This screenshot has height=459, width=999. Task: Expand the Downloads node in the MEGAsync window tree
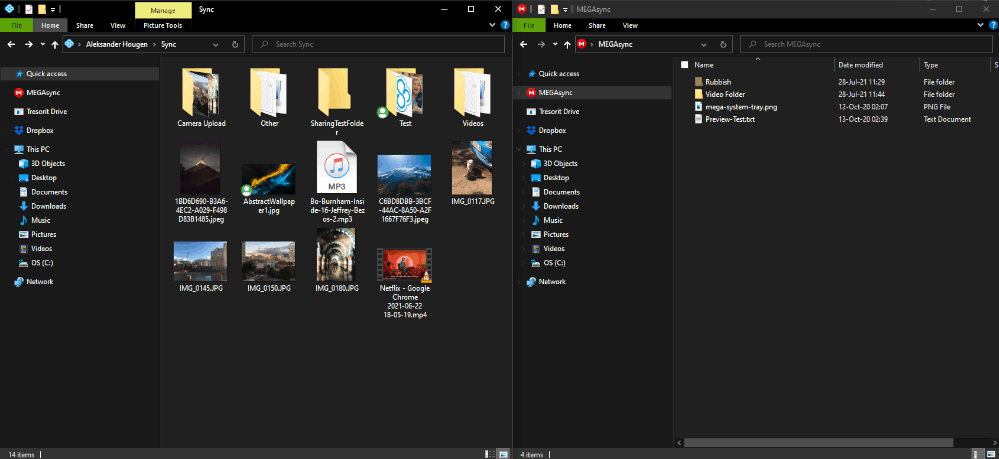click(x=524, y=206)
